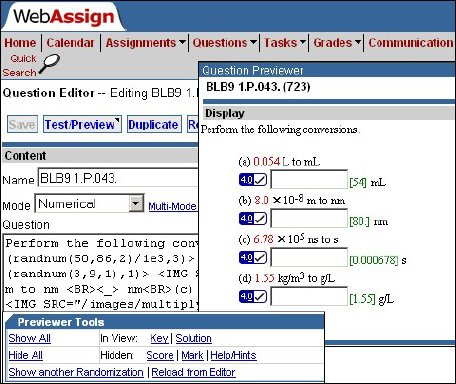Click the answer key value [1.55]
The image size is (456, 384).
[x=362, y=299]
